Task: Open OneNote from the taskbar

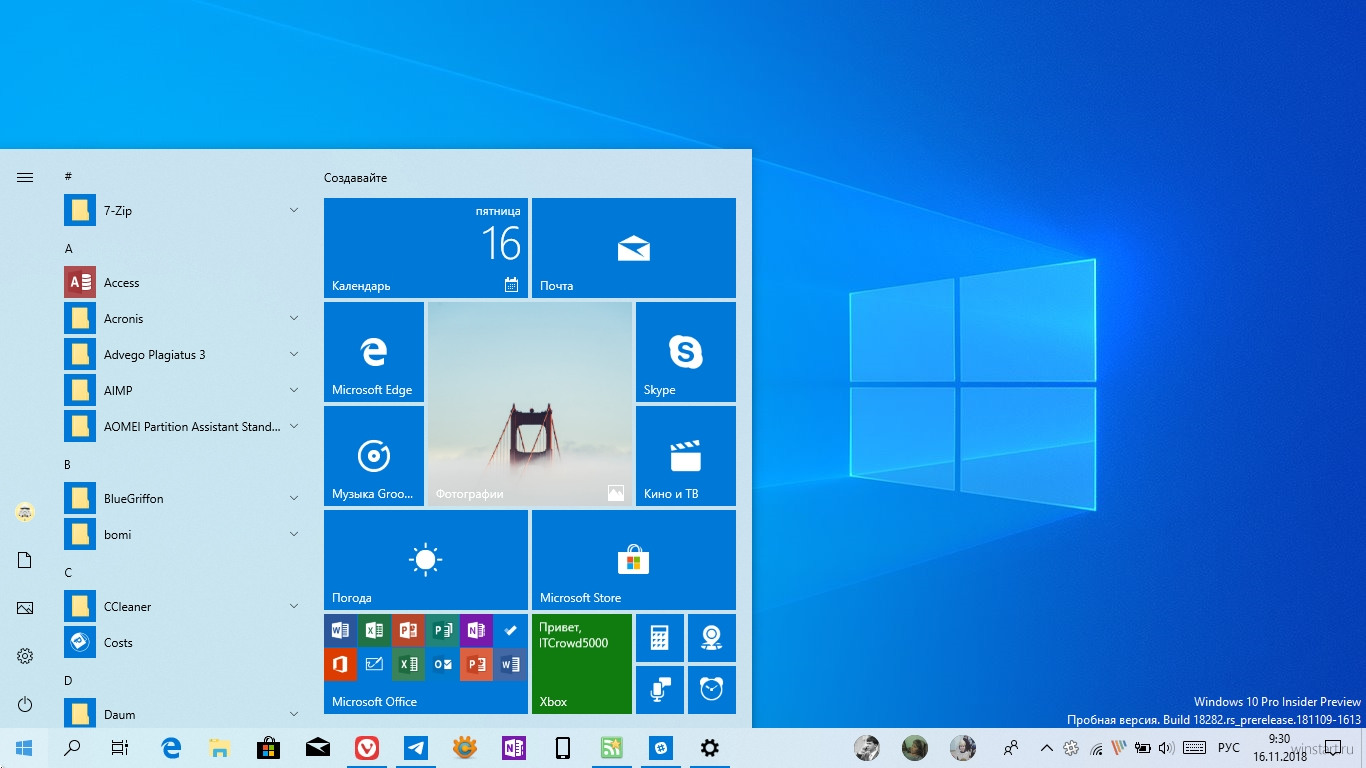Action: 514,748
